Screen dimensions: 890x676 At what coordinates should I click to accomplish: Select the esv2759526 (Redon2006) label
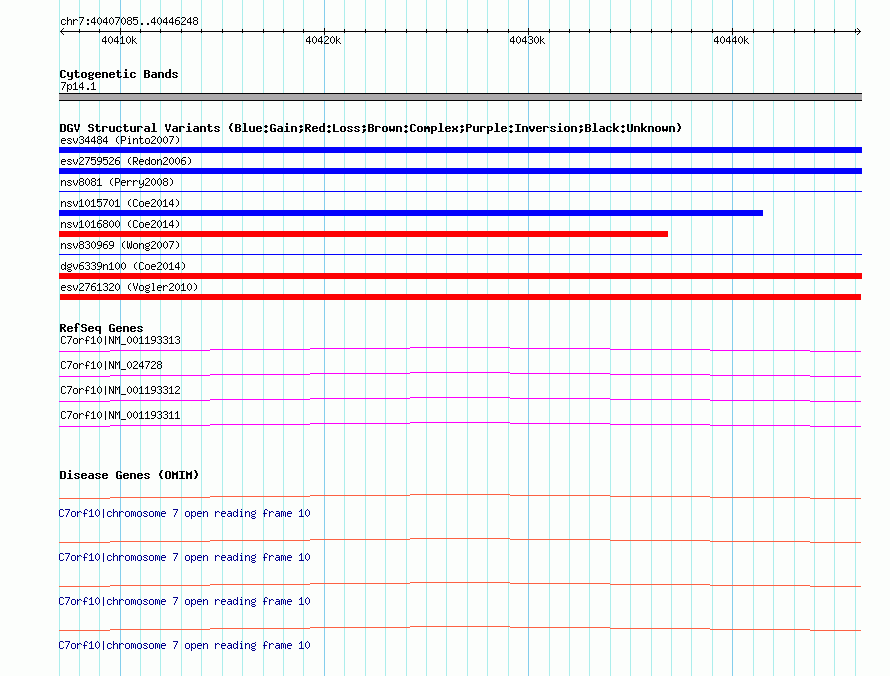click(x=126, y=161)
